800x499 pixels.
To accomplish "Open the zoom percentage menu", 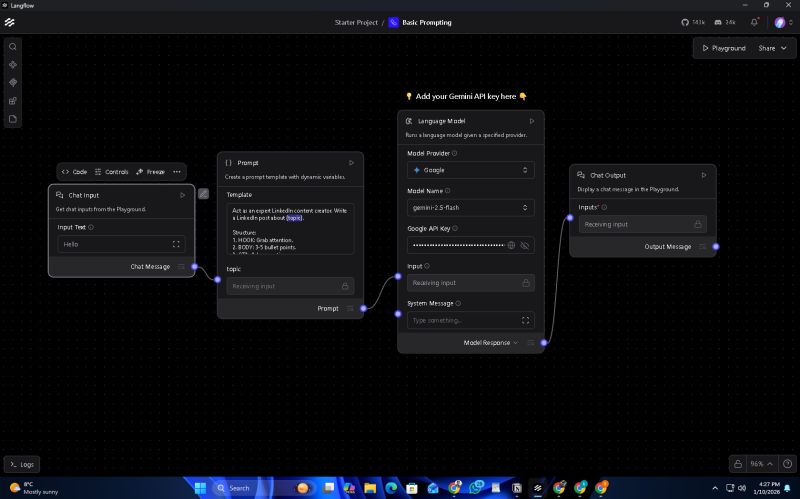I will click(761, 464).
